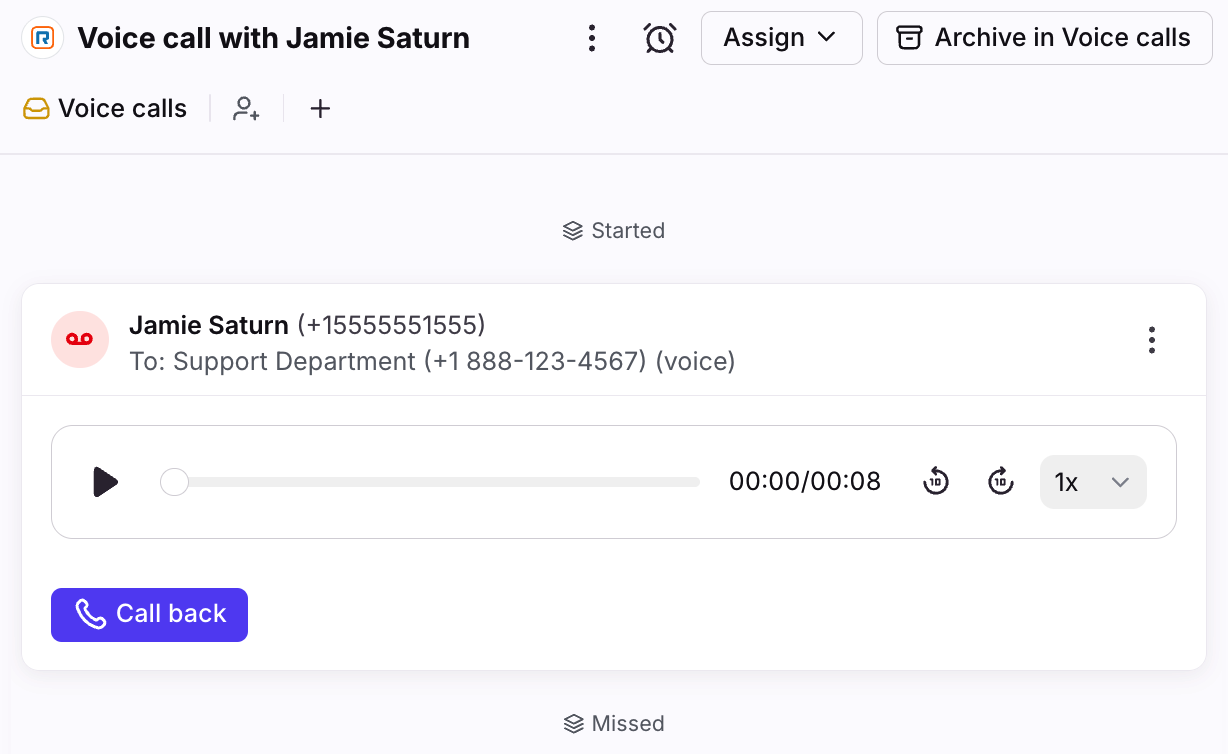
Task: Click the add participant icon
Action: [246, 108]
